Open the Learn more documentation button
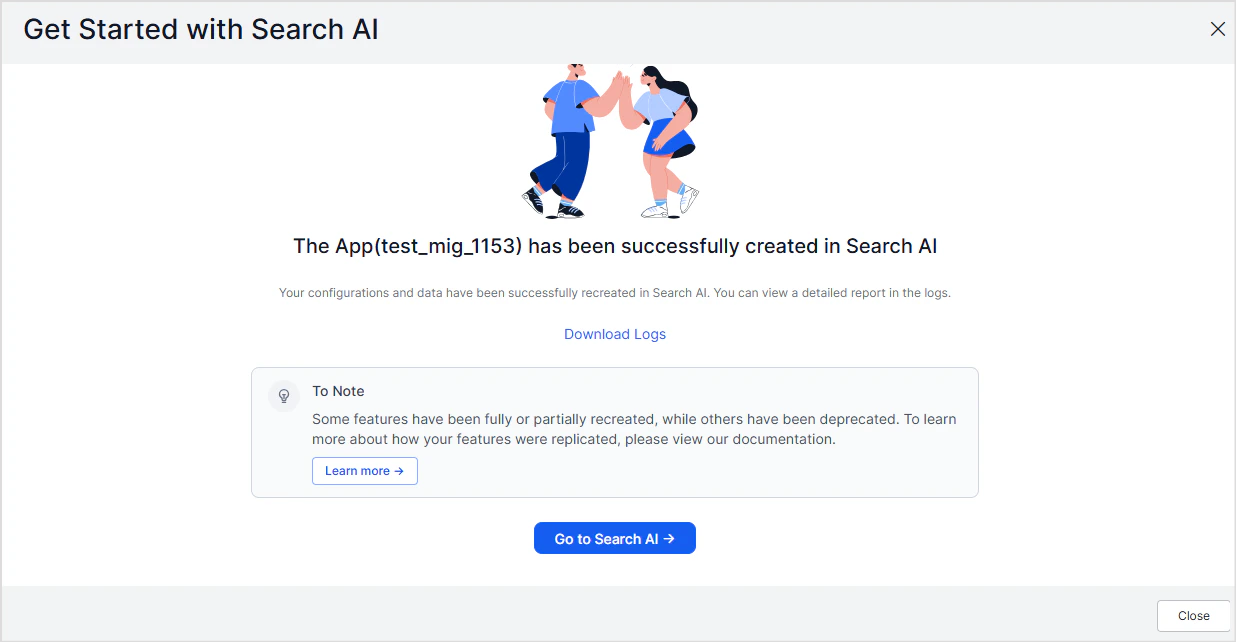Screen dimensions: 1236x642 pyautogui.click(x=365, y=471)
